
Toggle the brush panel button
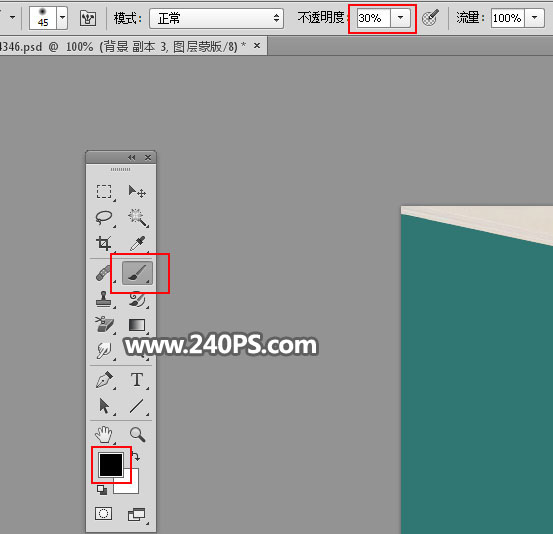[88, 18]
